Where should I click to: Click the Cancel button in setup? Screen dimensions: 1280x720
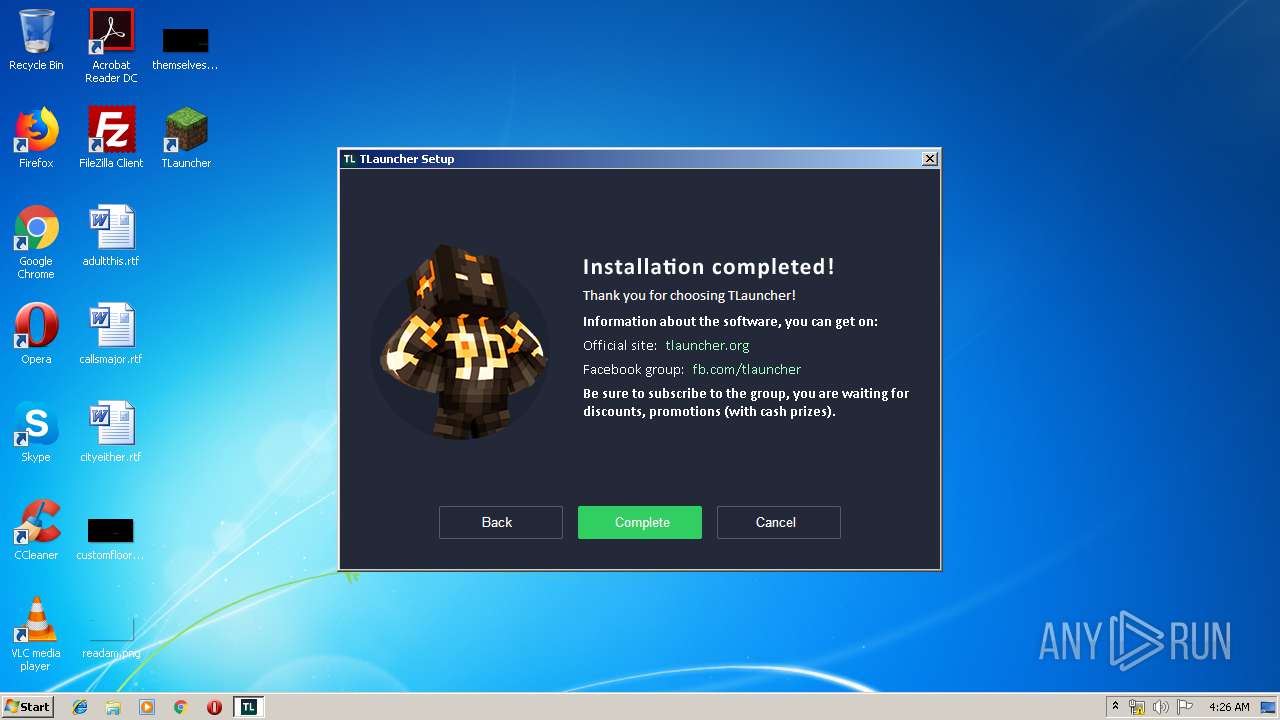(779, 522)
